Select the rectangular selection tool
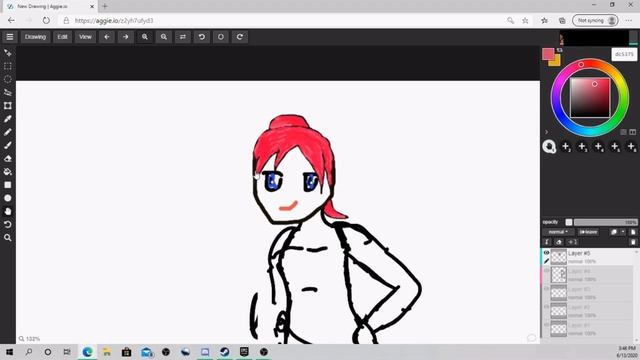 [8, 66]
